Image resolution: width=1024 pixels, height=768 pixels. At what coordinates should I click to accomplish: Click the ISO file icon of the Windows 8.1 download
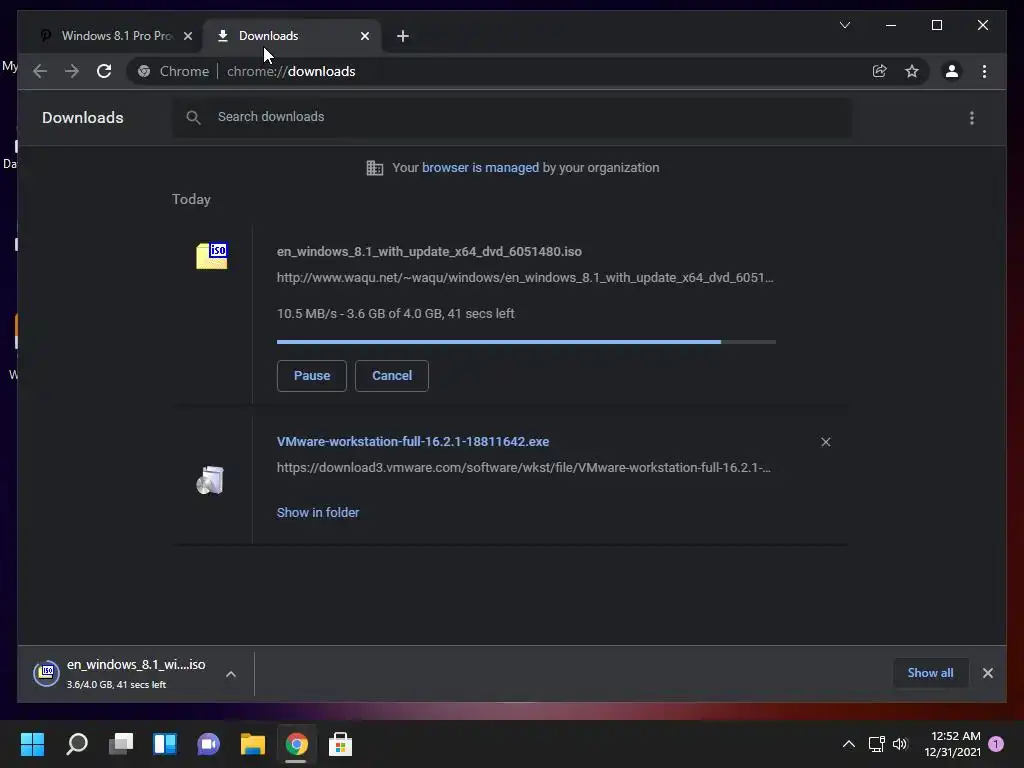pyautogui.click(x=212, y=255)
